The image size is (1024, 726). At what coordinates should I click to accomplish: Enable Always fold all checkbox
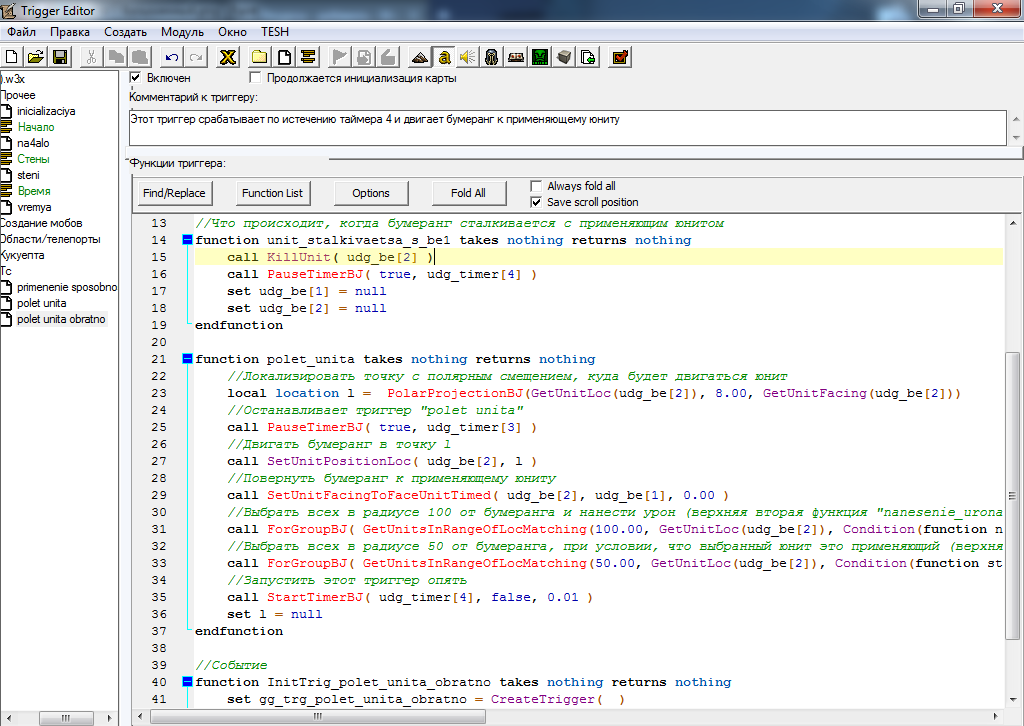coord(537,186)
